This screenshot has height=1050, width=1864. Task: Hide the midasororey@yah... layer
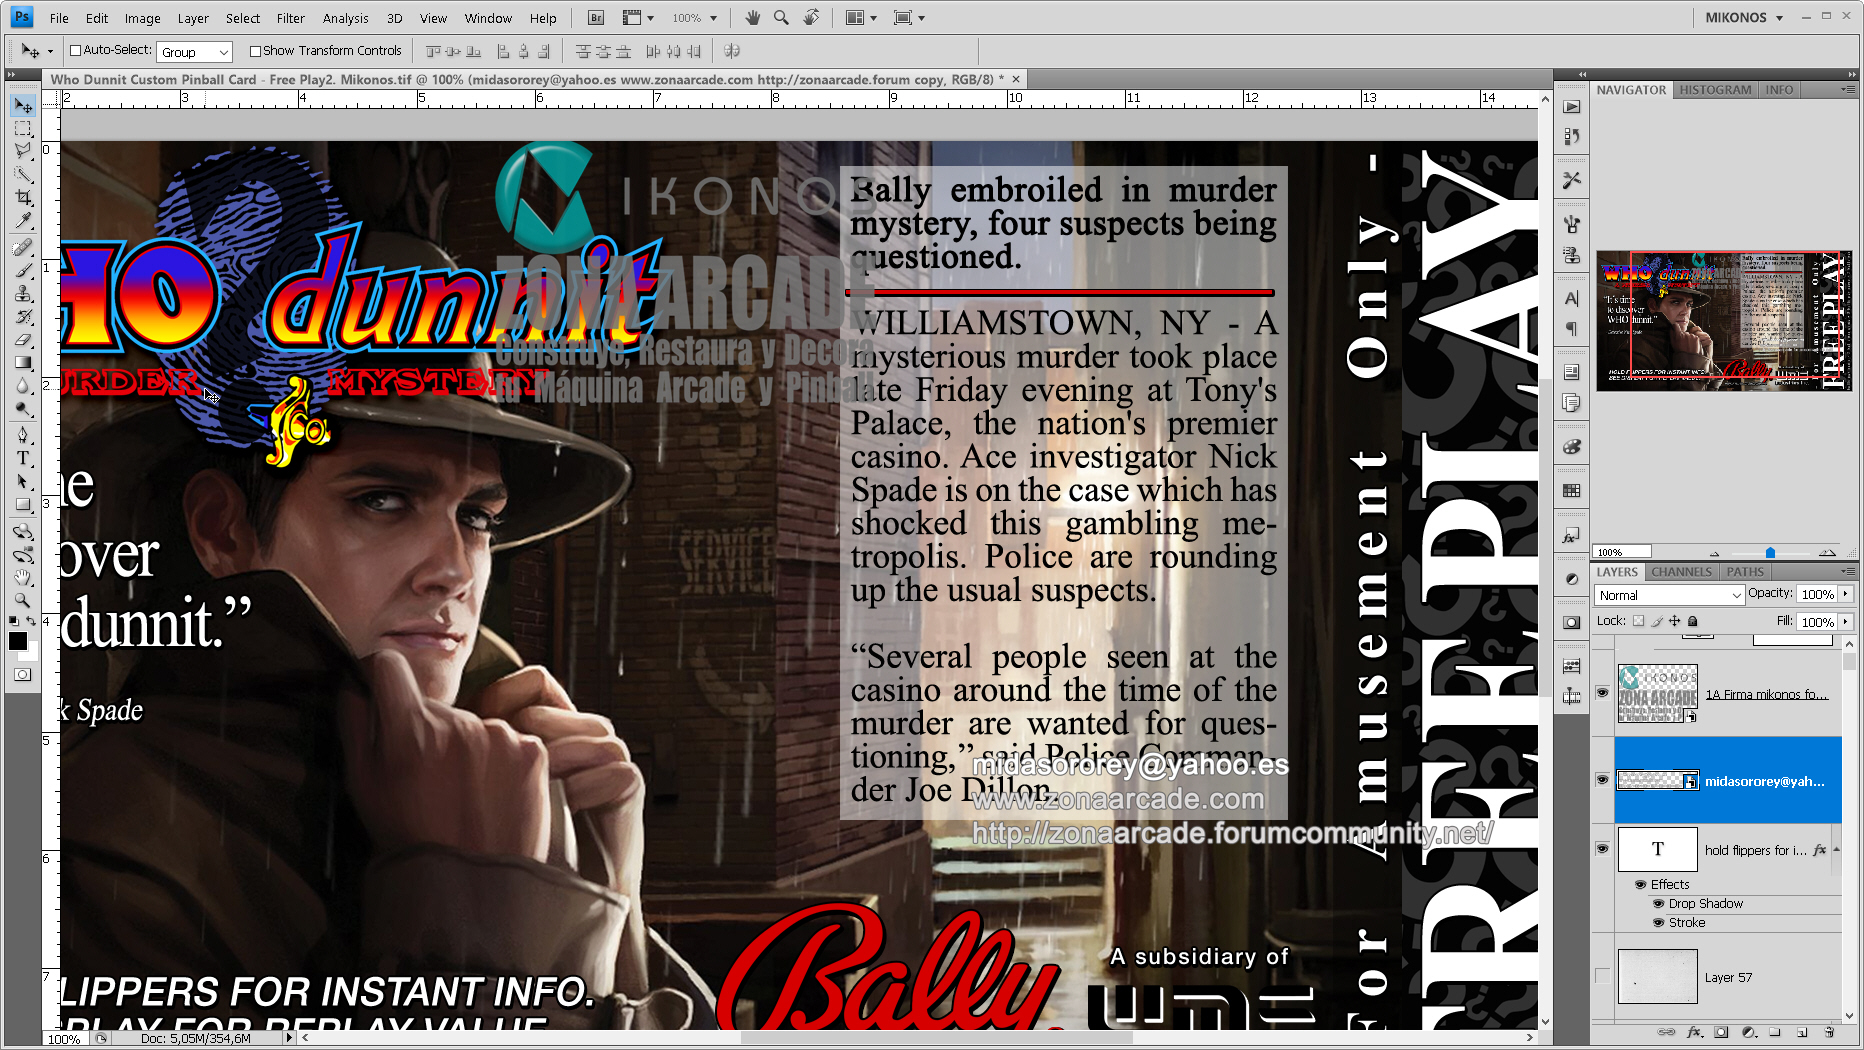[x=1602, y=780]
